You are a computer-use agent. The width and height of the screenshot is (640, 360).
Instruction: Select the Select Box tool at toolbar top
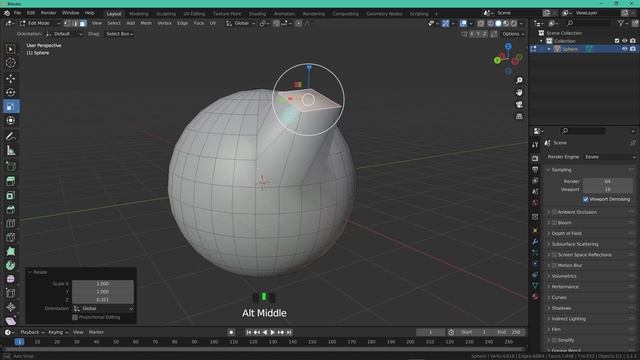(x=11, y=49)
